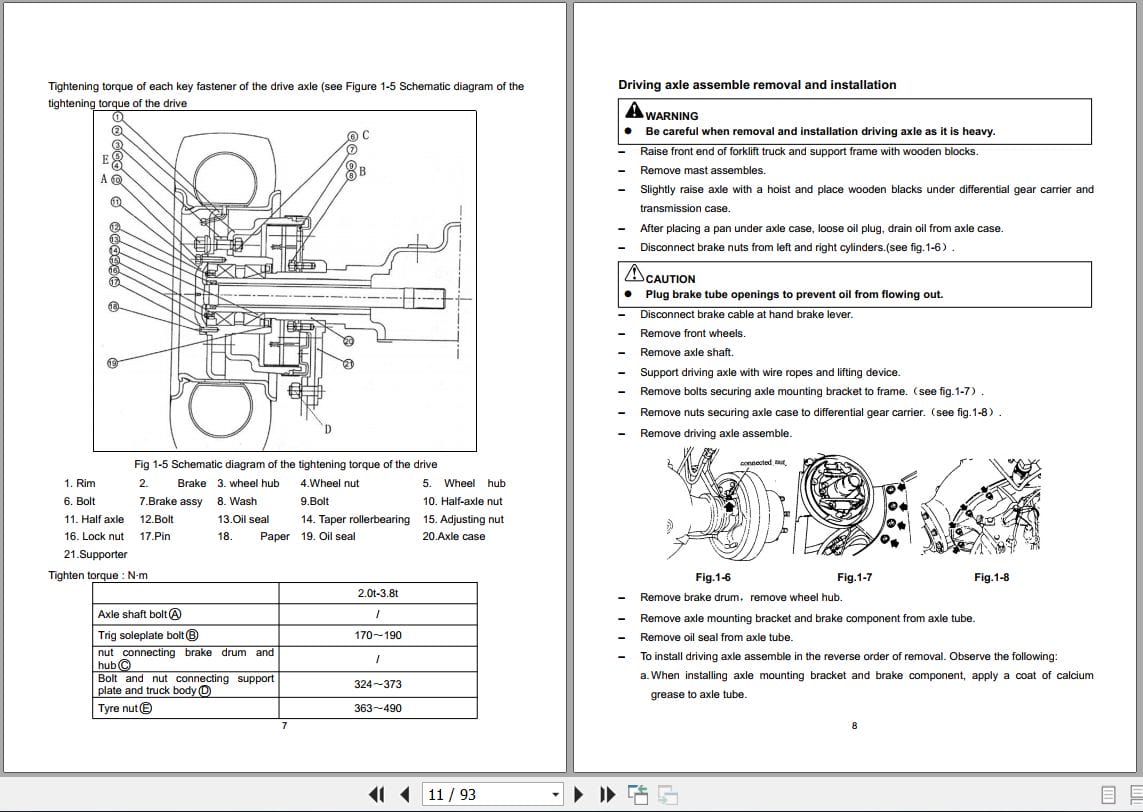
Task: Jump to the first page of the document
Action: pos(377,793)
